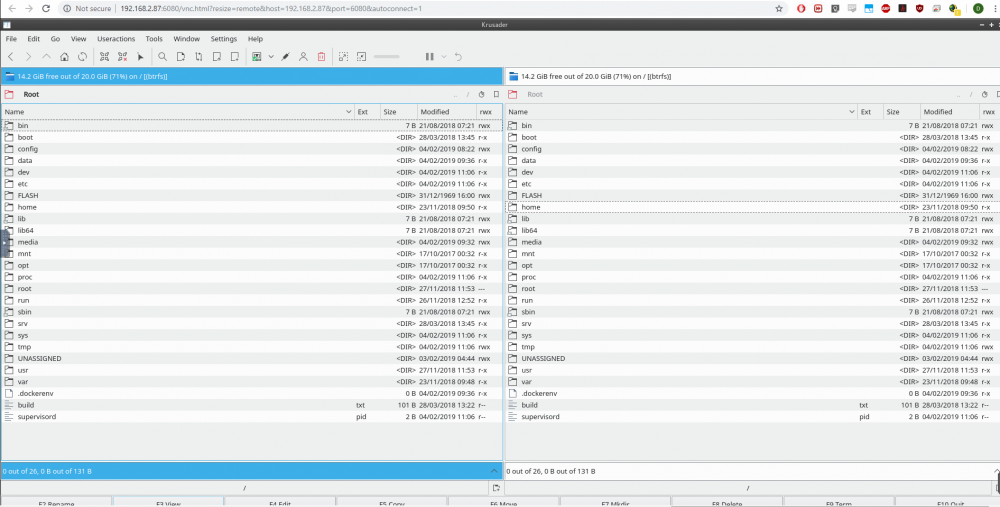This screenshot has height=507, width=1000.
Task: Click the unselect group icon with red x
Action: (122, 57)
